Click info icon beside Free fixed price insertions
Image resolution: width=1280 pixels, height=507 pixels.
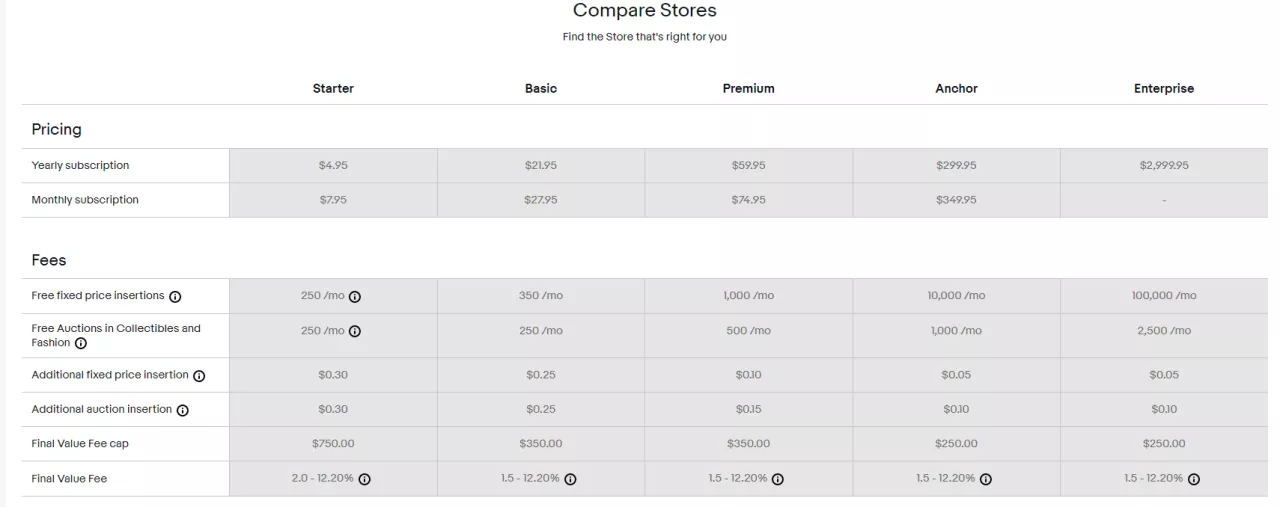coord(175,297)
